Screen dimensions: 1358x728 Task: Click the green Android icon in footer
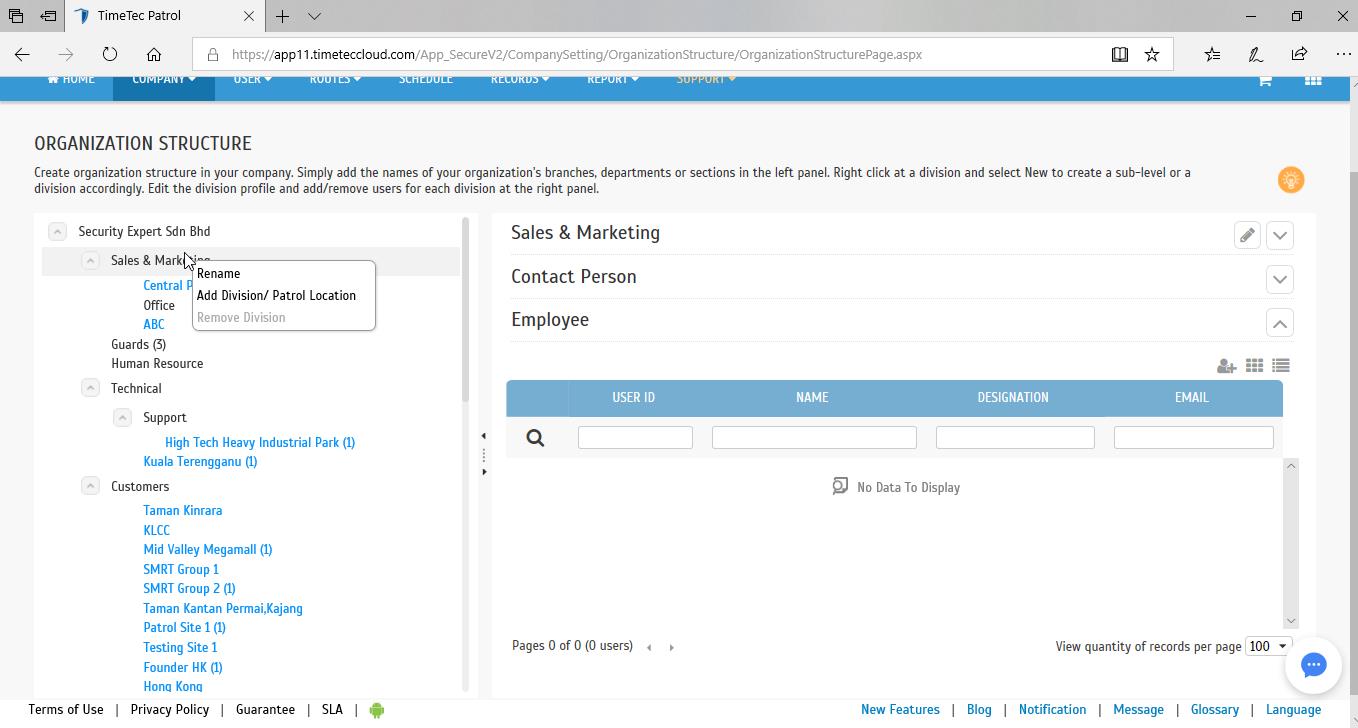click(376, 710)
